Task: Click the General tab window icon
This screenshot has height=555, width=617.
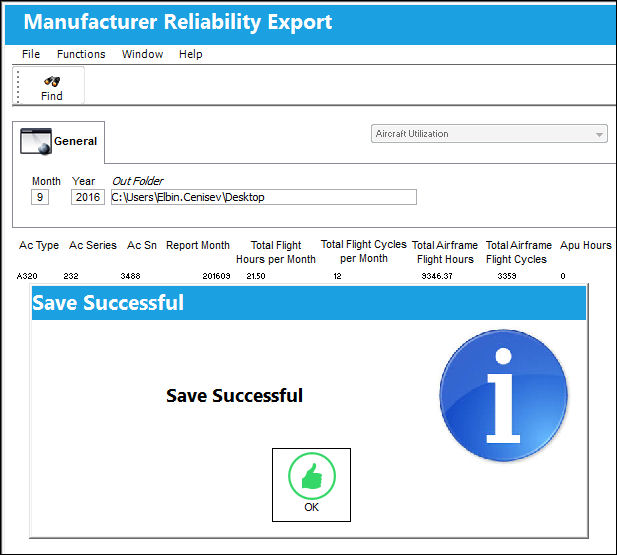Action: click(x=36, y=141)
